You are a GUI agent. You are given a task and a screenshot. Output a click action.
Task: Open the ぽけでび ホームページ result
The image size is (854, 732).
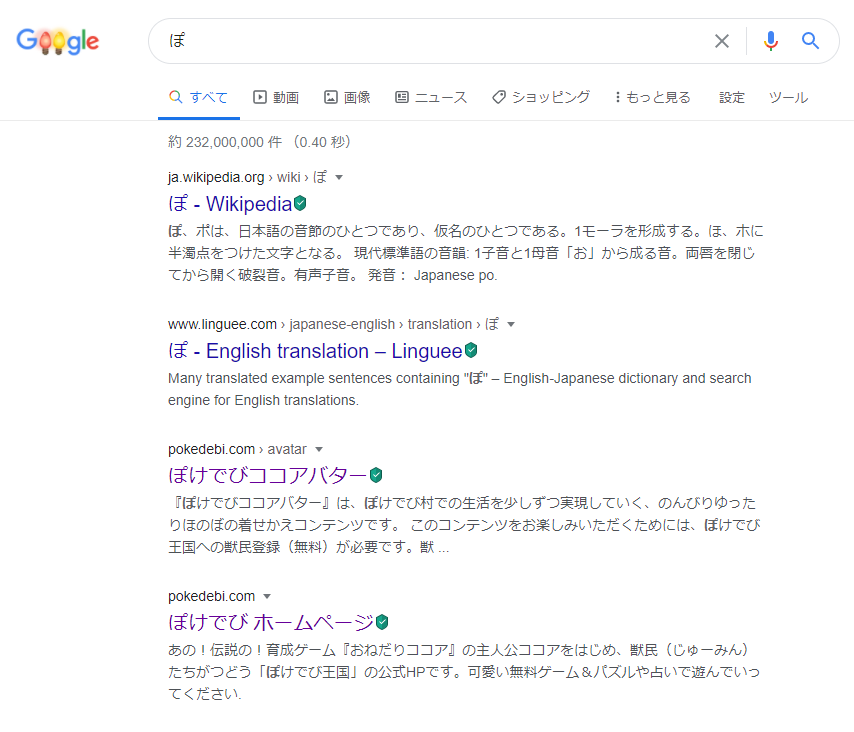[271, 622]
